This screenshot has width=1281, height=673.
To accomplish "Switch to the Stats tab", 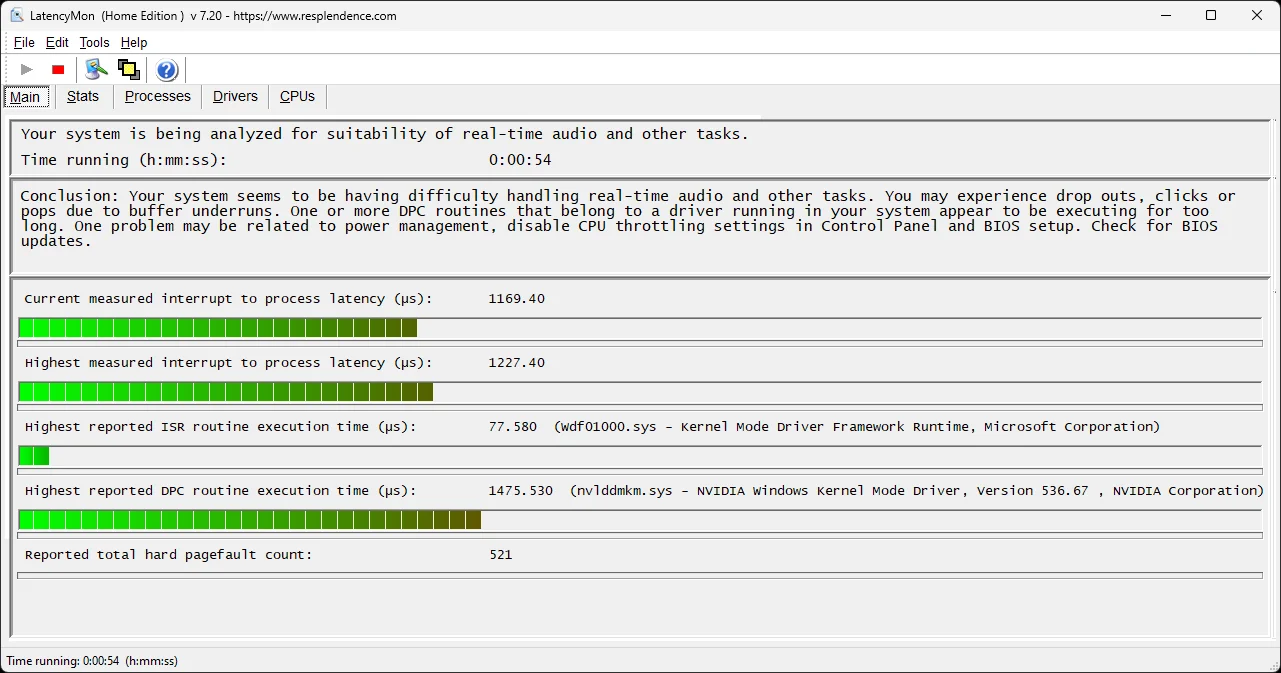I will [x=83, y=97].
